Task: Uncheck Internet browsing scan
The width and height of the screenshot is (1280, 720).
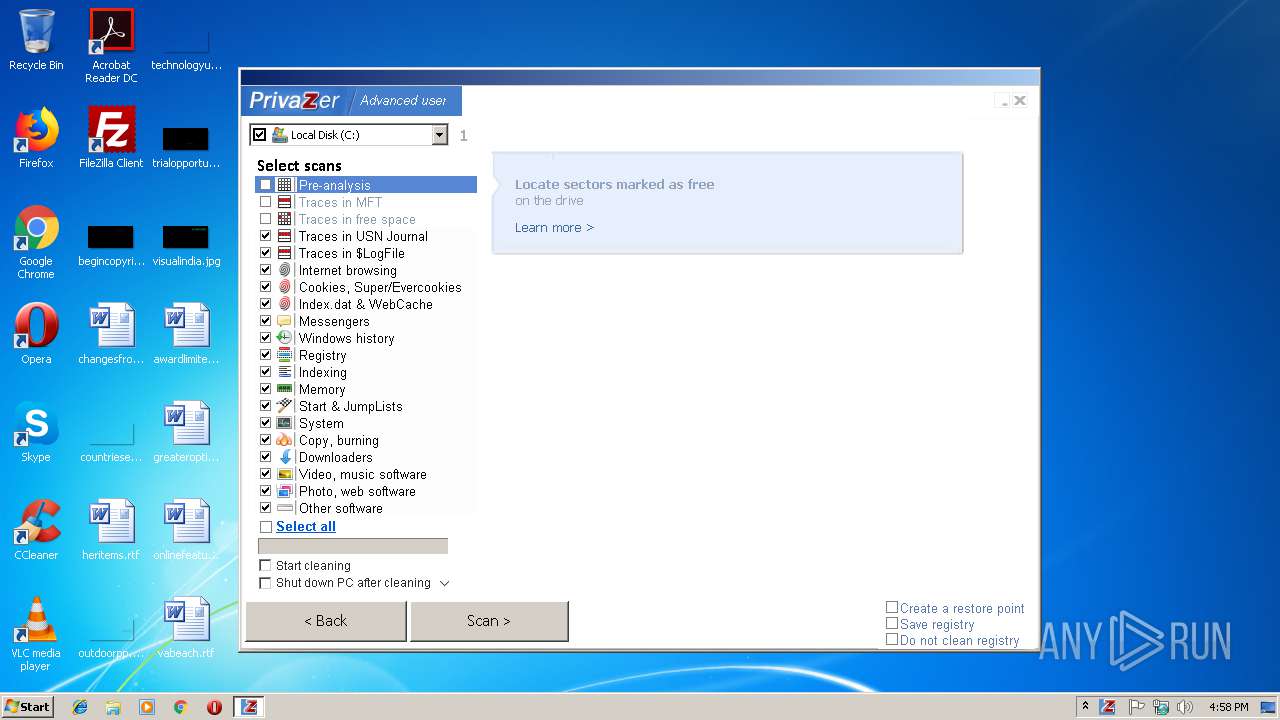Action: coord(265,270)
